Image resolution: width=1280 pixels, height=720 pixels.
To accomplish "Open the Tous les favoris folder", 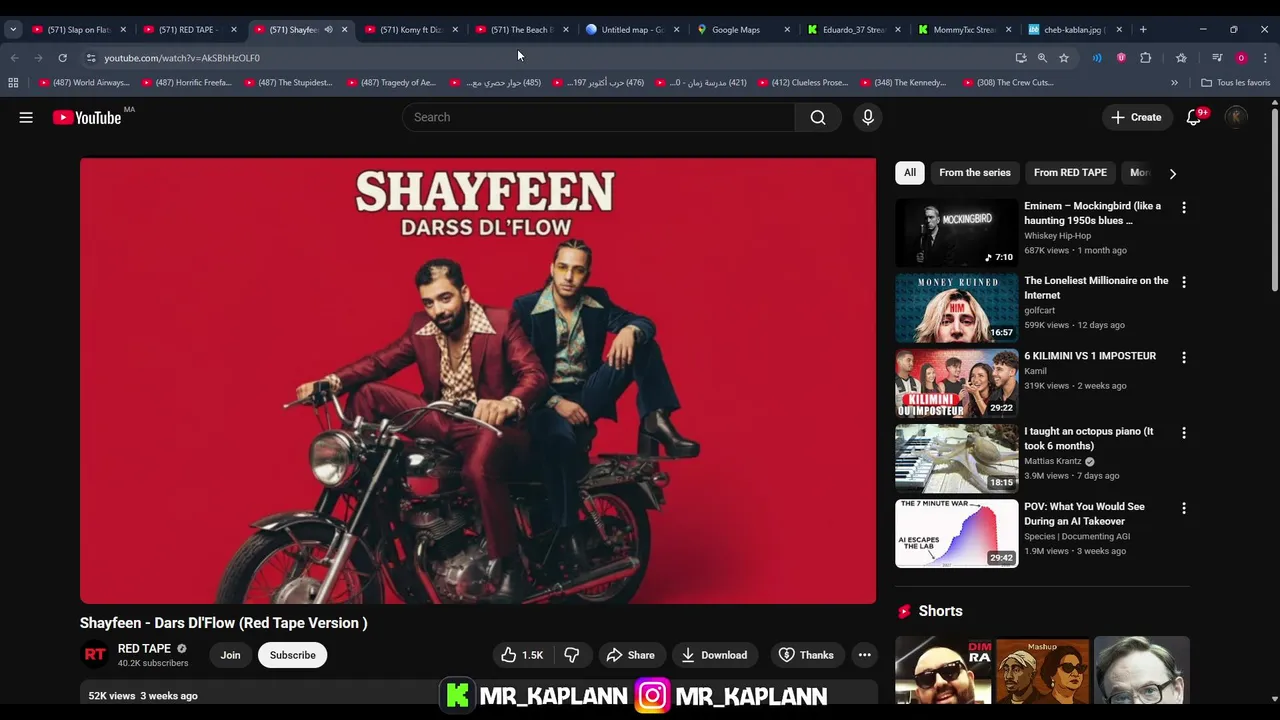I will pyautogui.click(x=1236, y=82).
